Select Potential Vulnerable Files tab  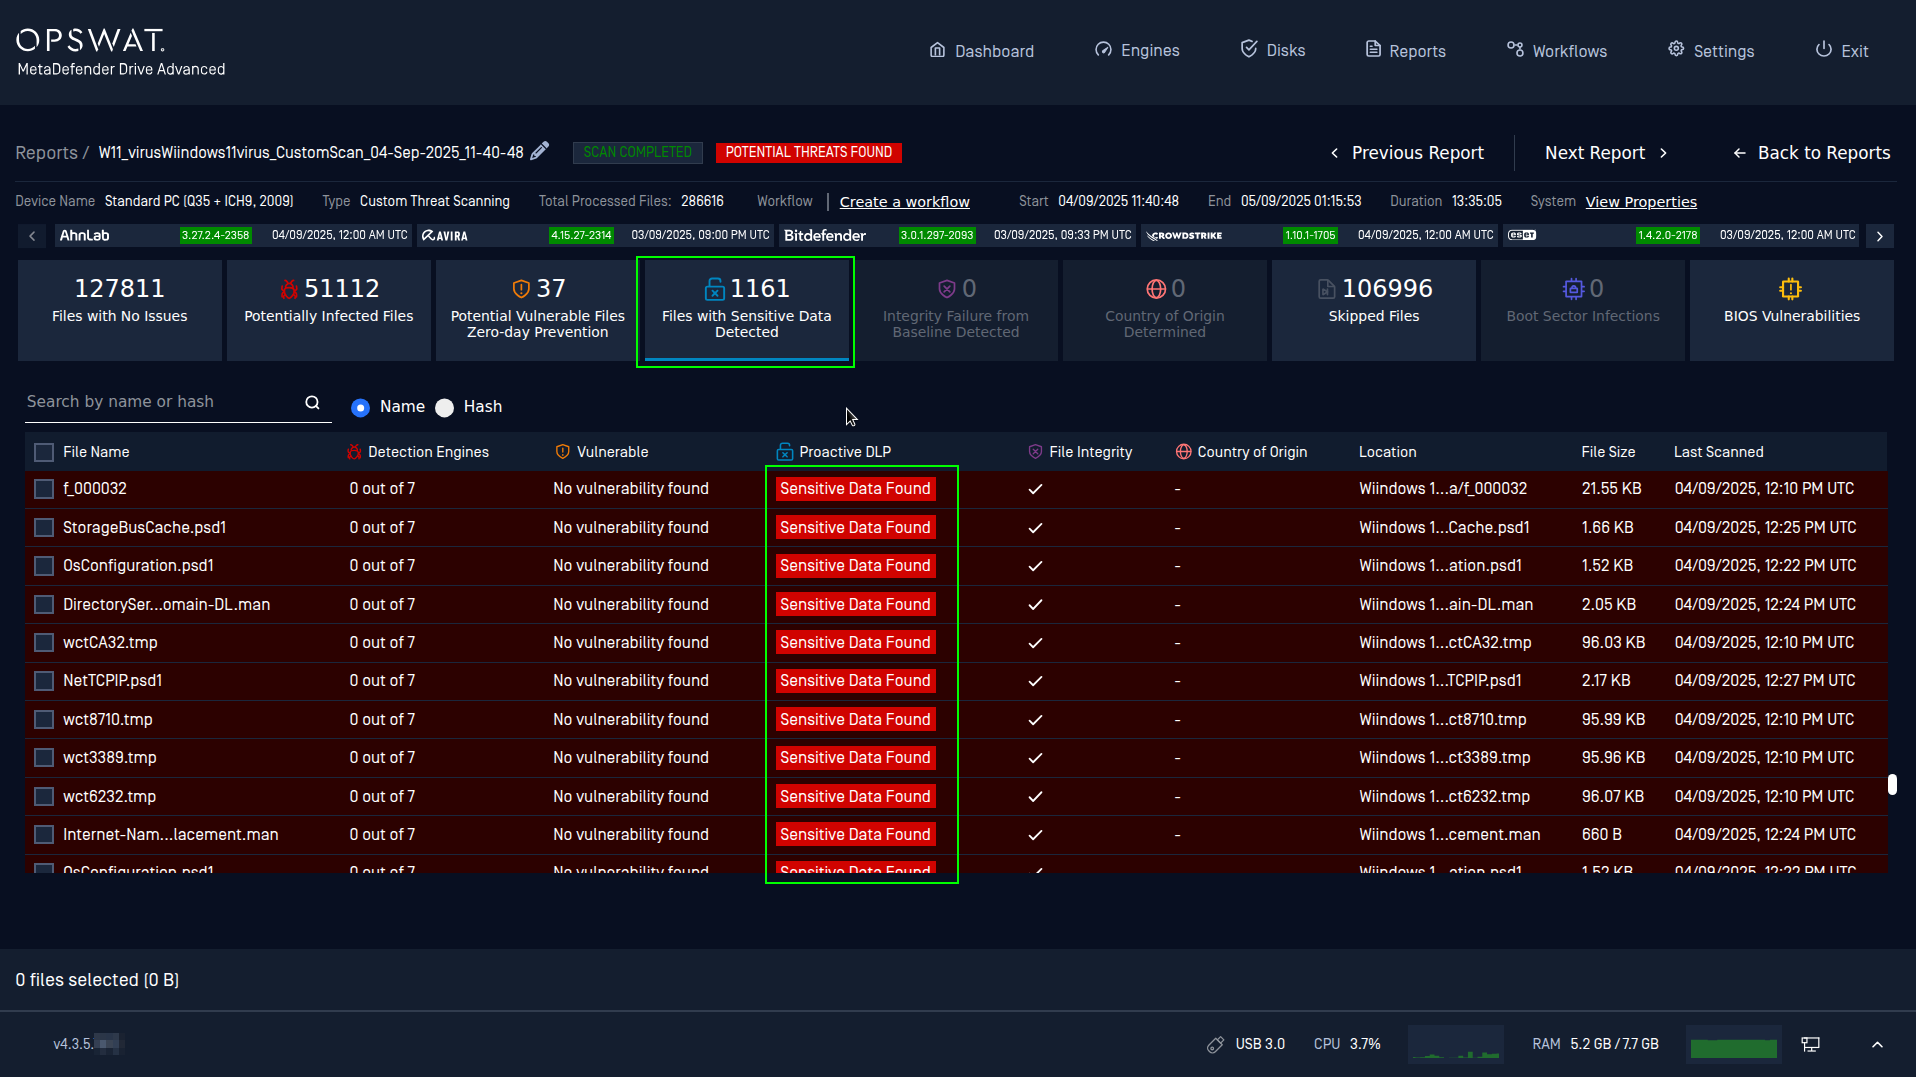(538, 310)
